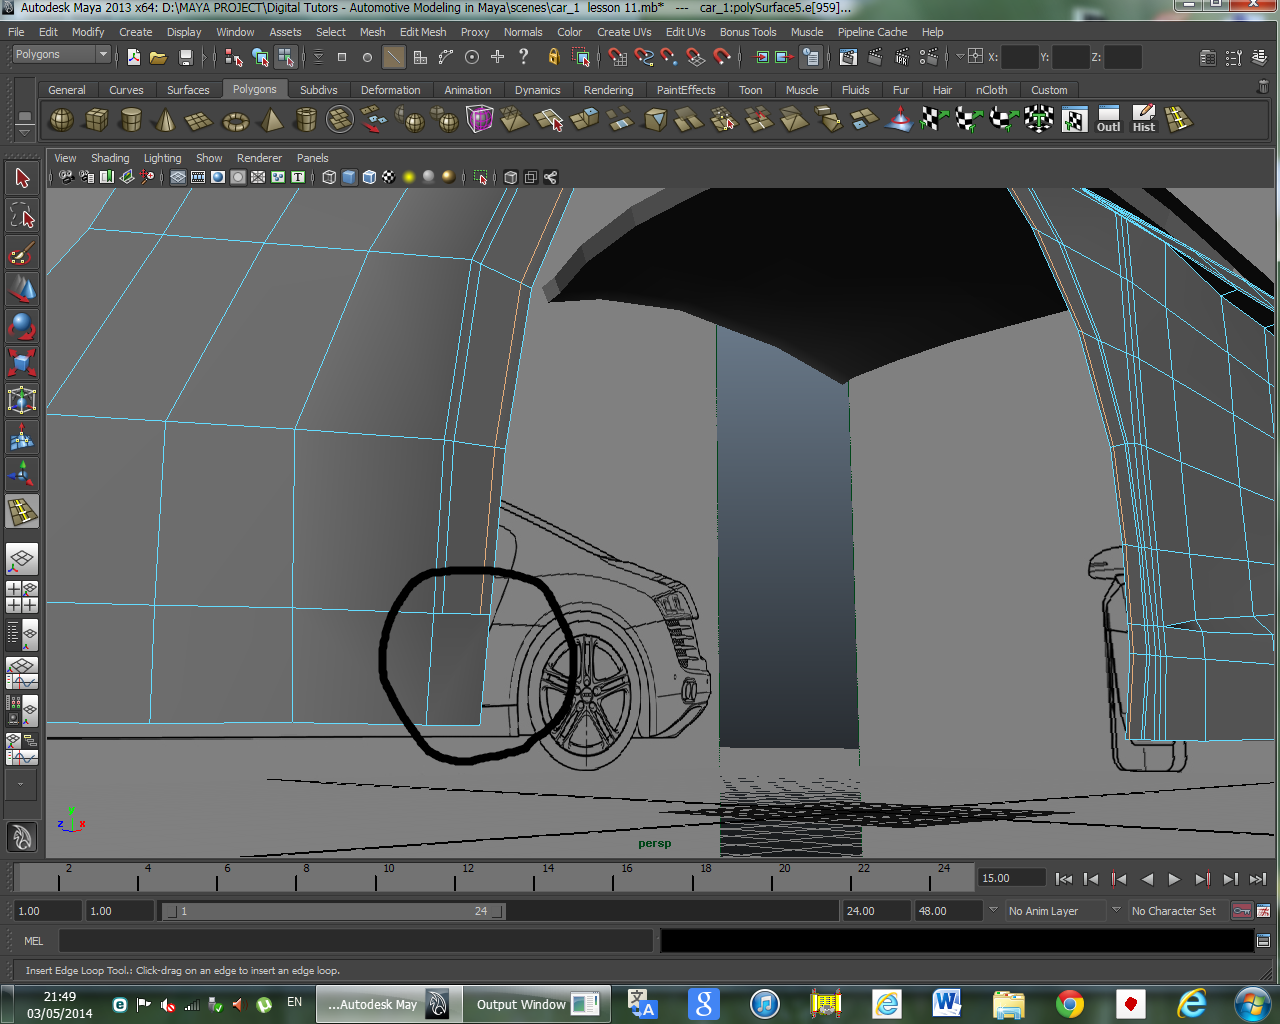Switch to the Surfaces shelf tab
Viewport: 1280px width, 1024px height.
(x=188, y=90)
